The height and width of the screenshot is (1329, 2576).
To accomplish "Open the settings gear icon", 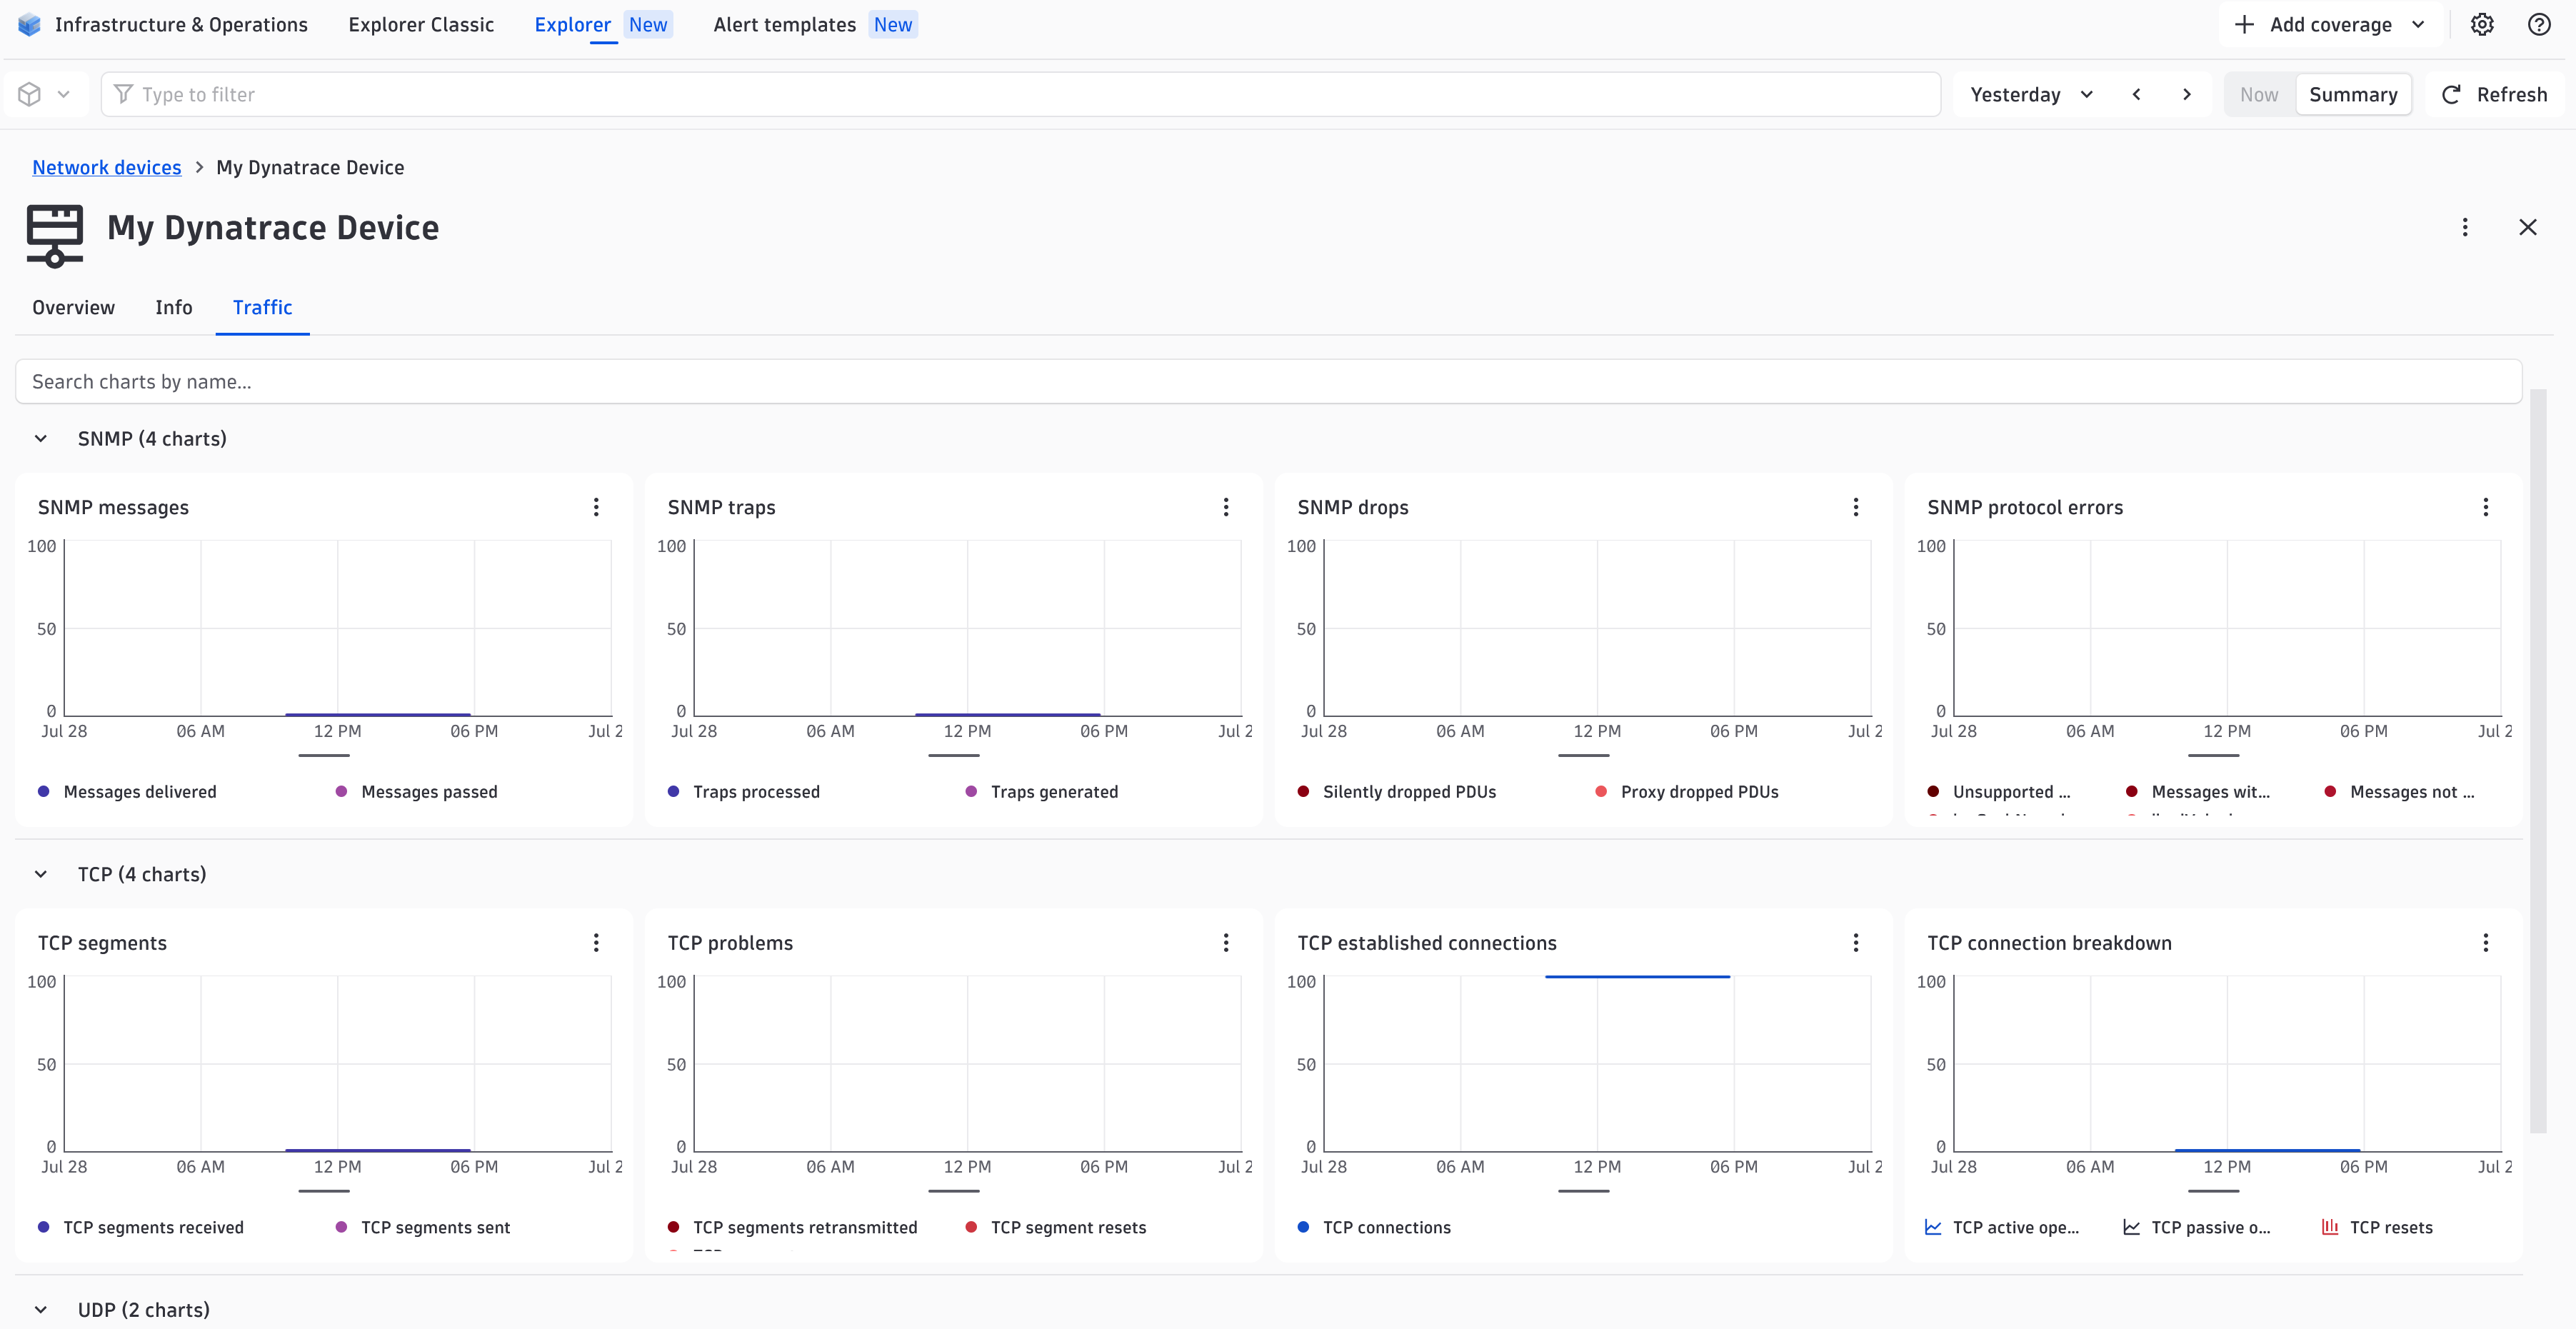I will click(2482, 25).
